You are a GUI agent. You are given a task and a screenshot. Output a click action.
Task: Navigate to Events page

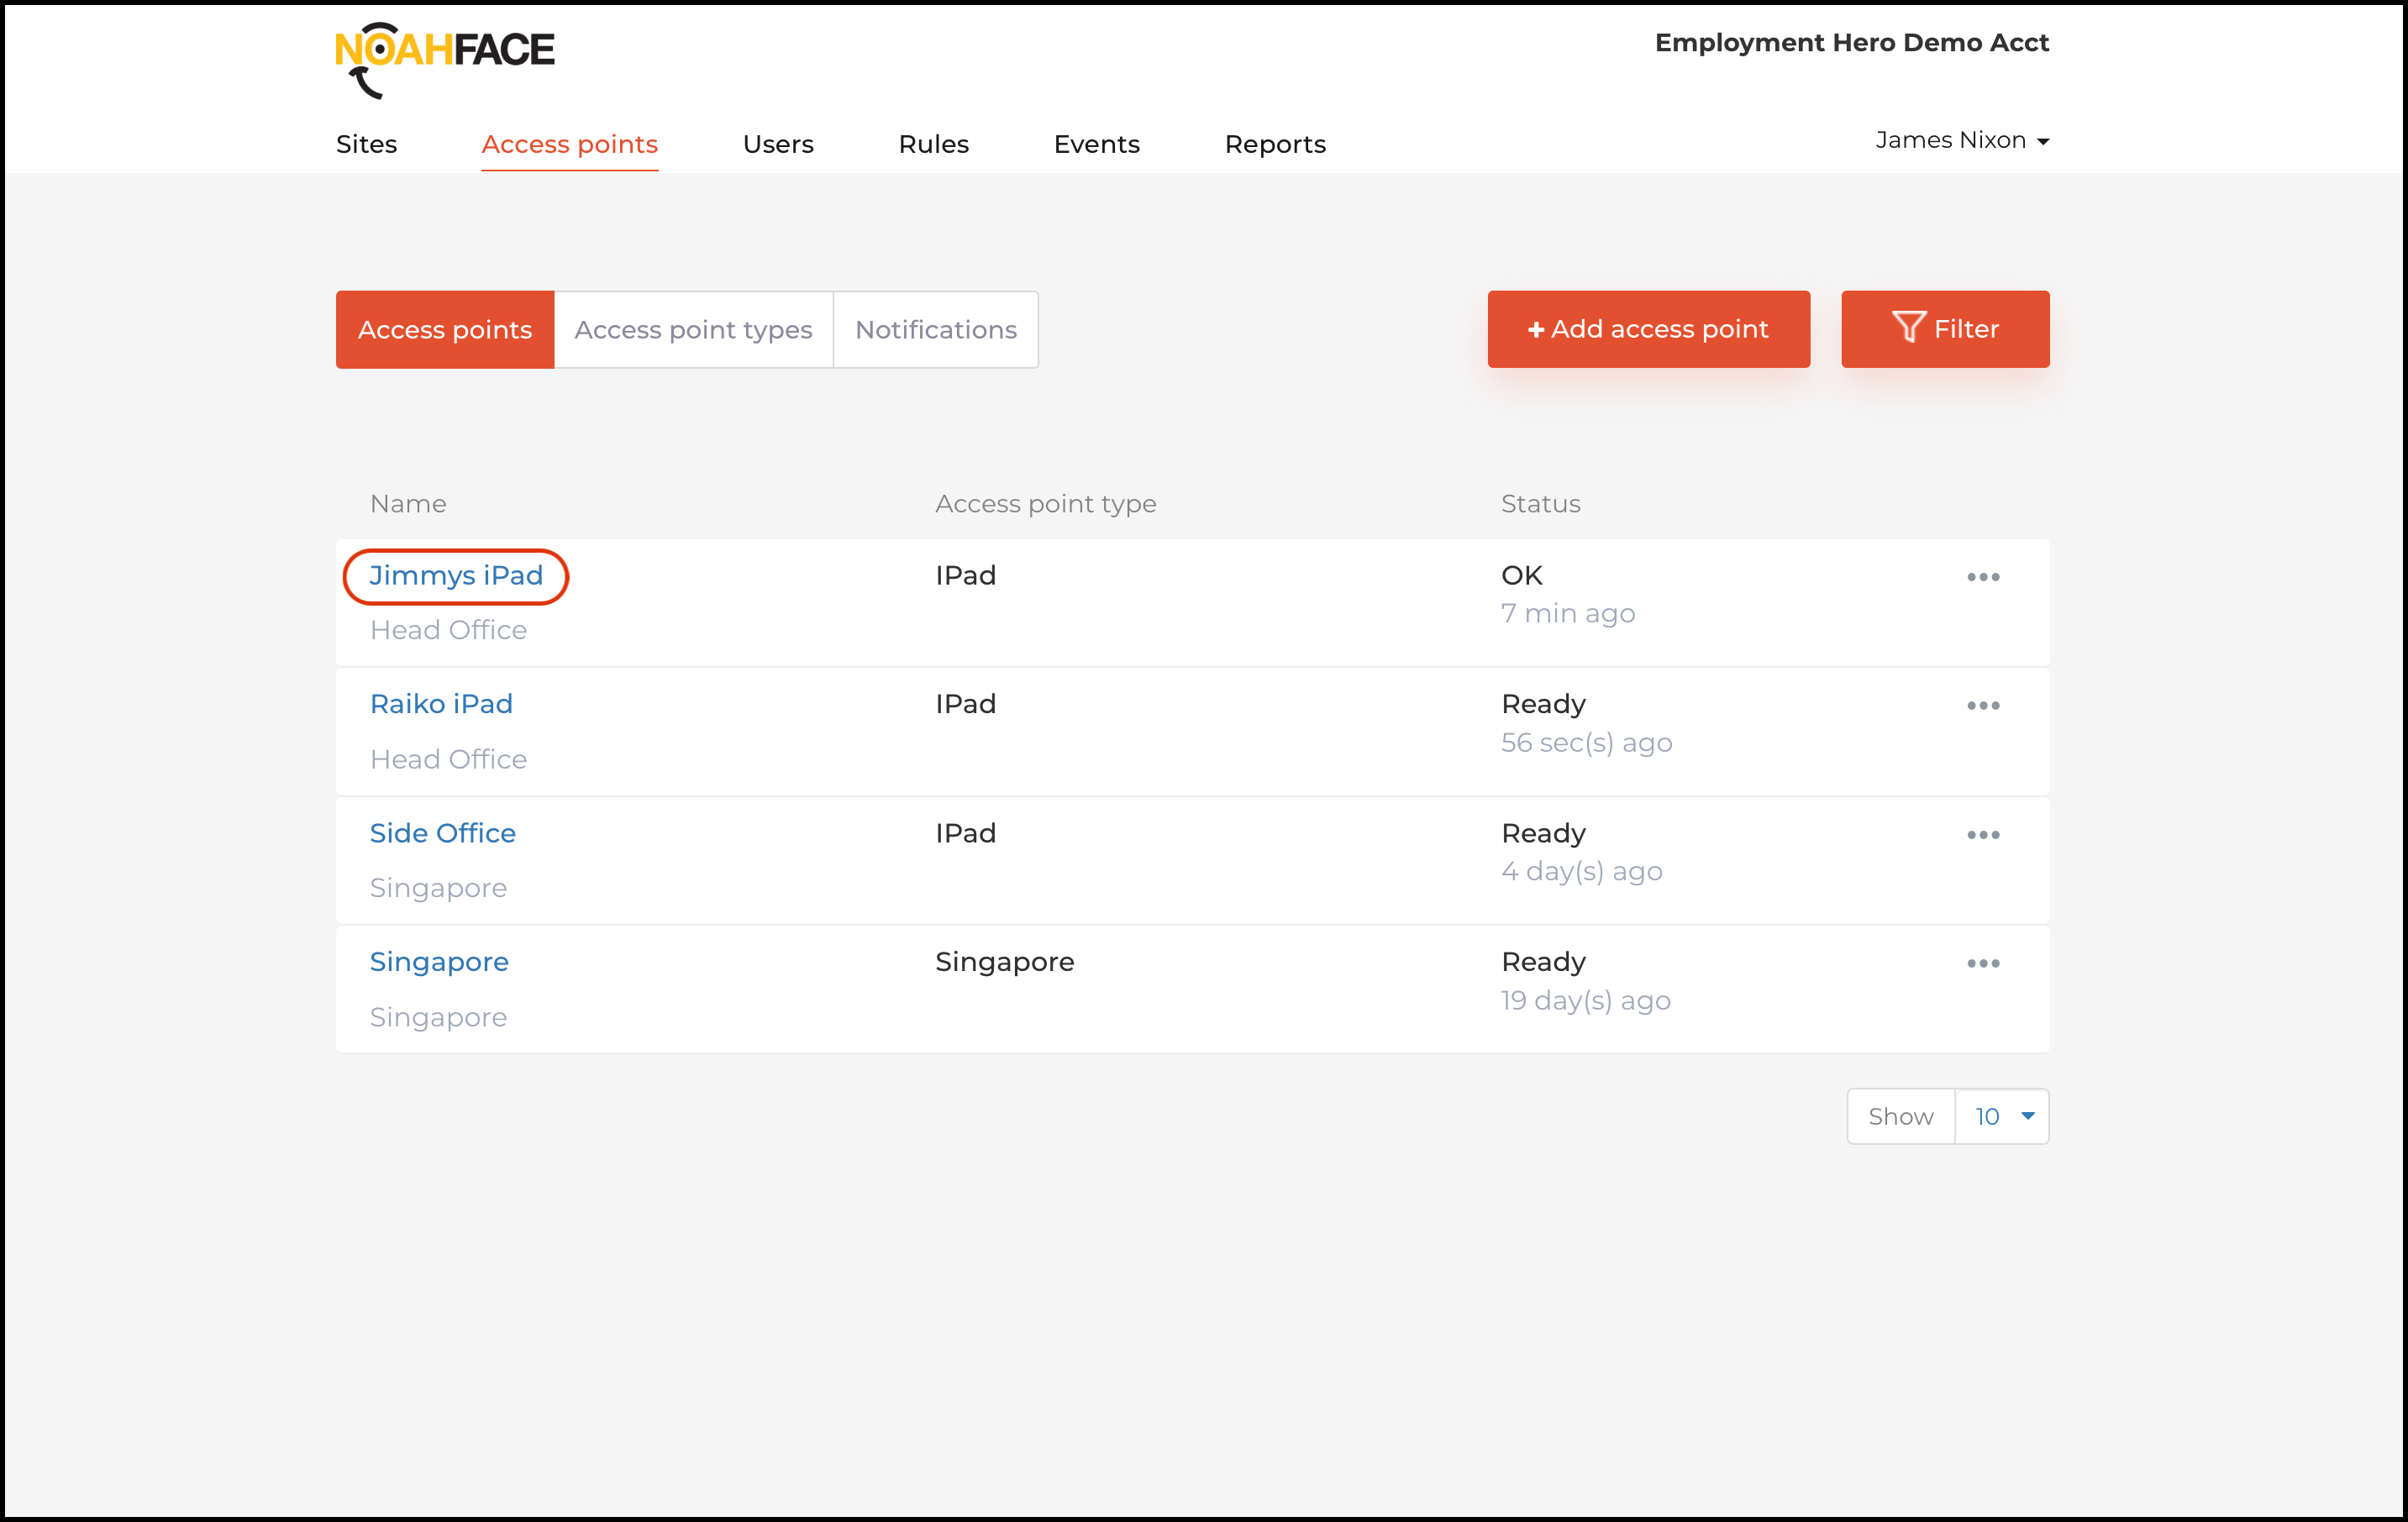click(1096, 144)
